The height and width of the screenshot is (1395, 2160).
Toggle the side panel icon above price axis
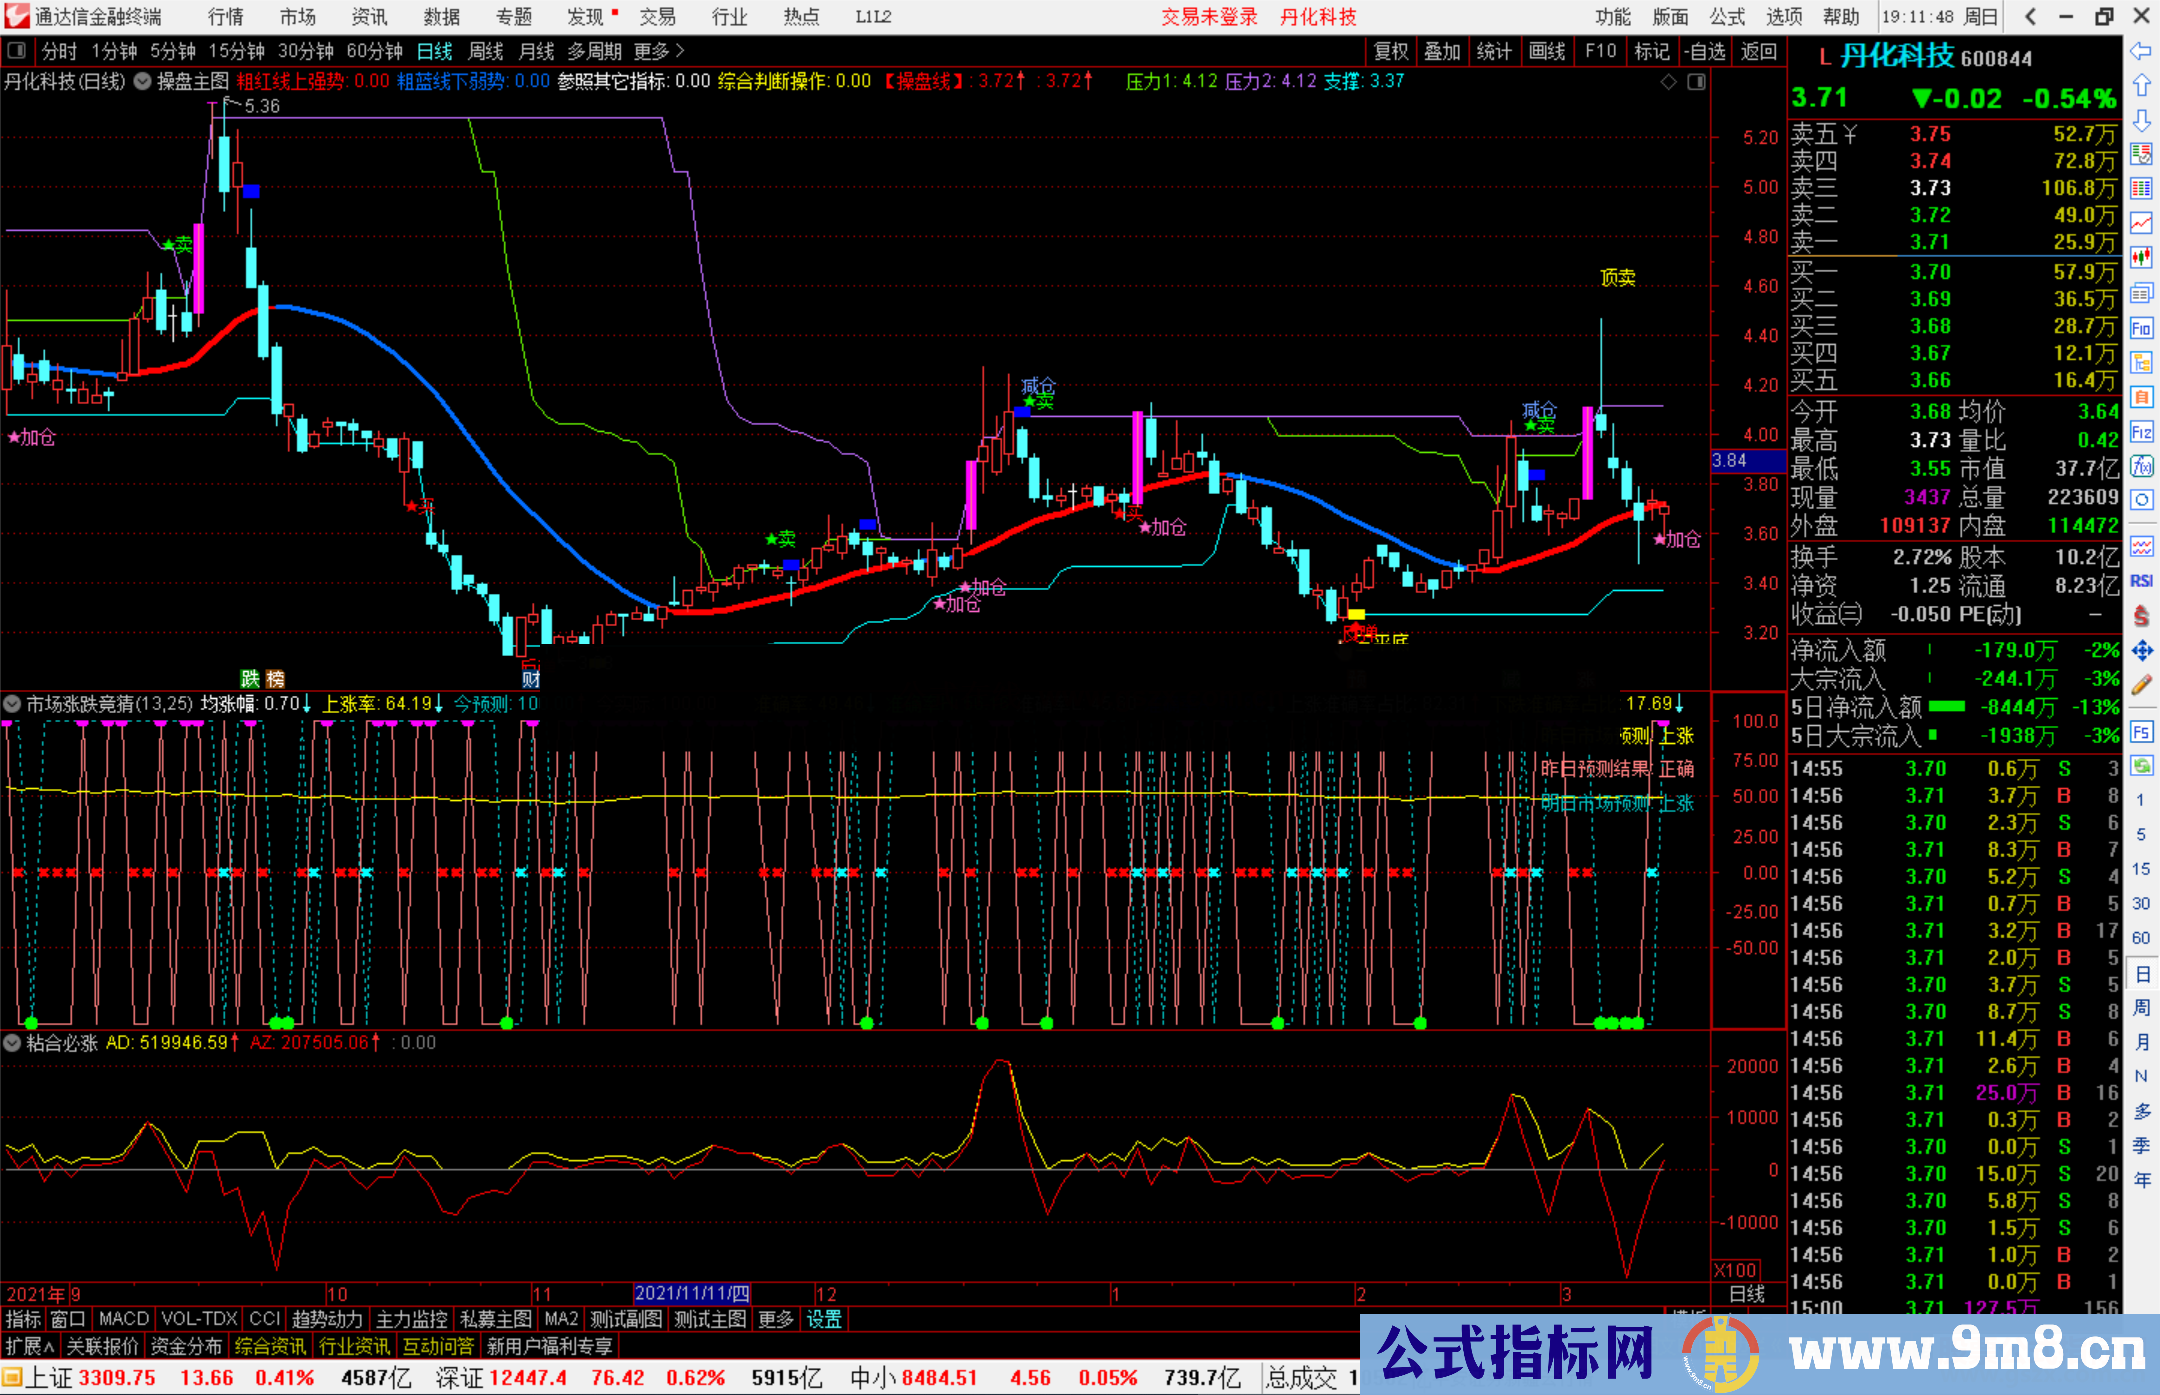pos(1696,82)
